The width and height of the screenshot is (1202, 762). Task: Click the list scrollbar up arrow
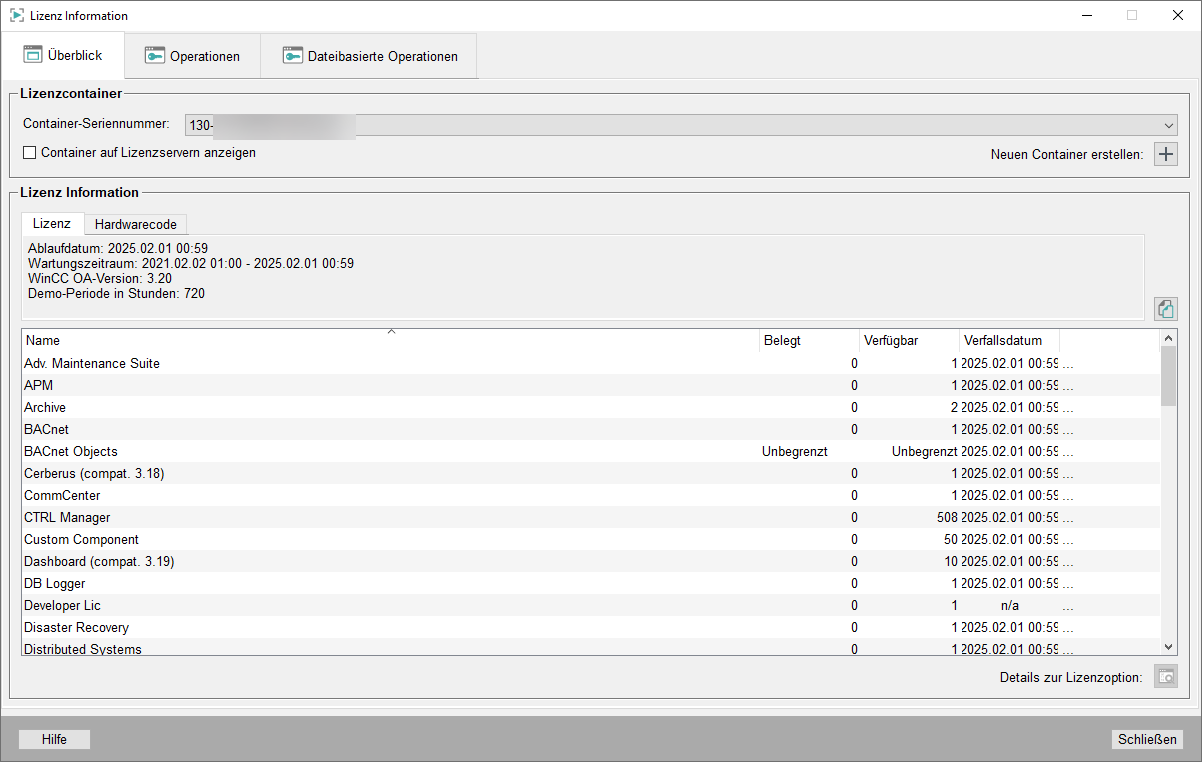(x=1169, y=339)
